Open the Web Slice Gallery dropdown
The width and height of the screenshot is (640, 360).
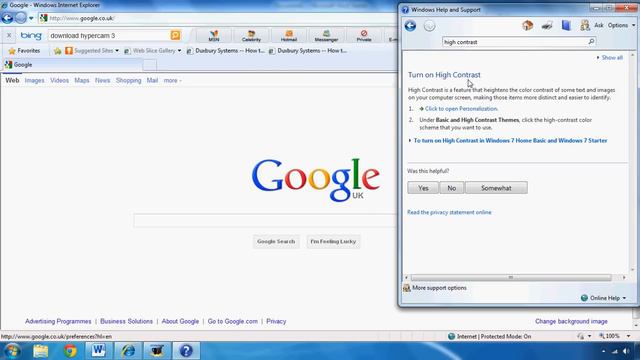coord(153,51)
